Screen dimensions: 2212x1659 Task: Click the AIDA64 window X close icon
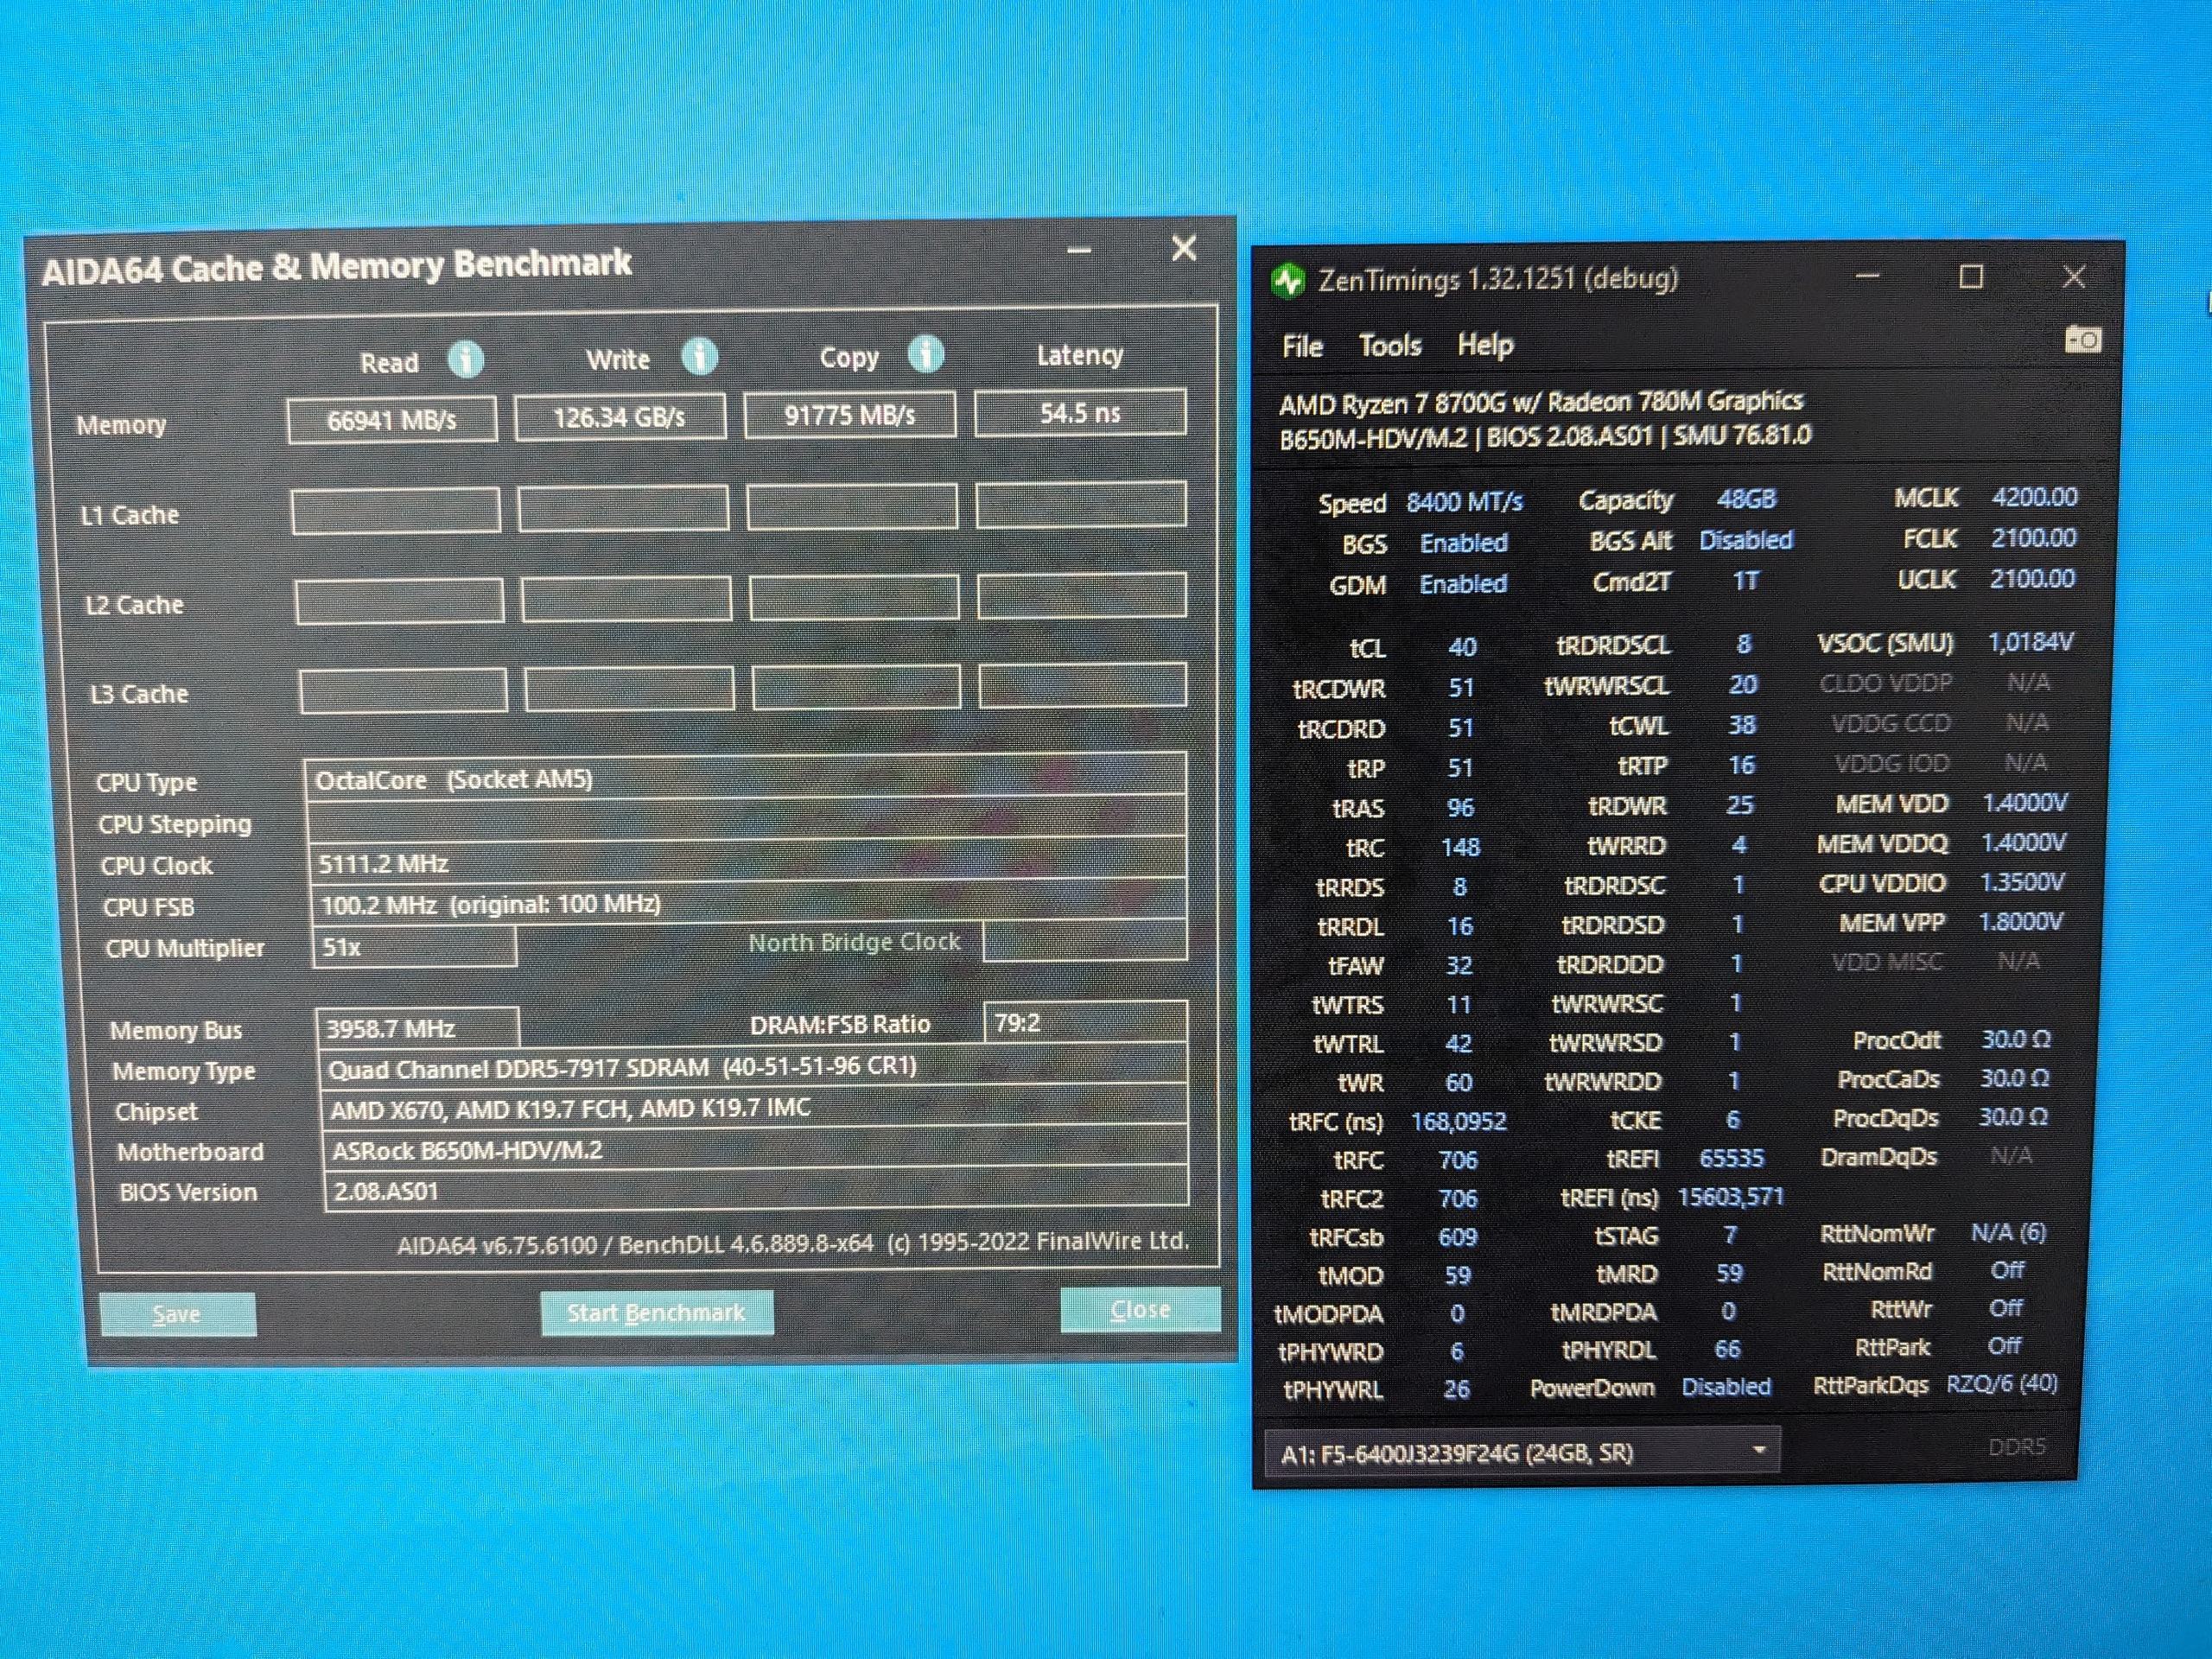1184,248
